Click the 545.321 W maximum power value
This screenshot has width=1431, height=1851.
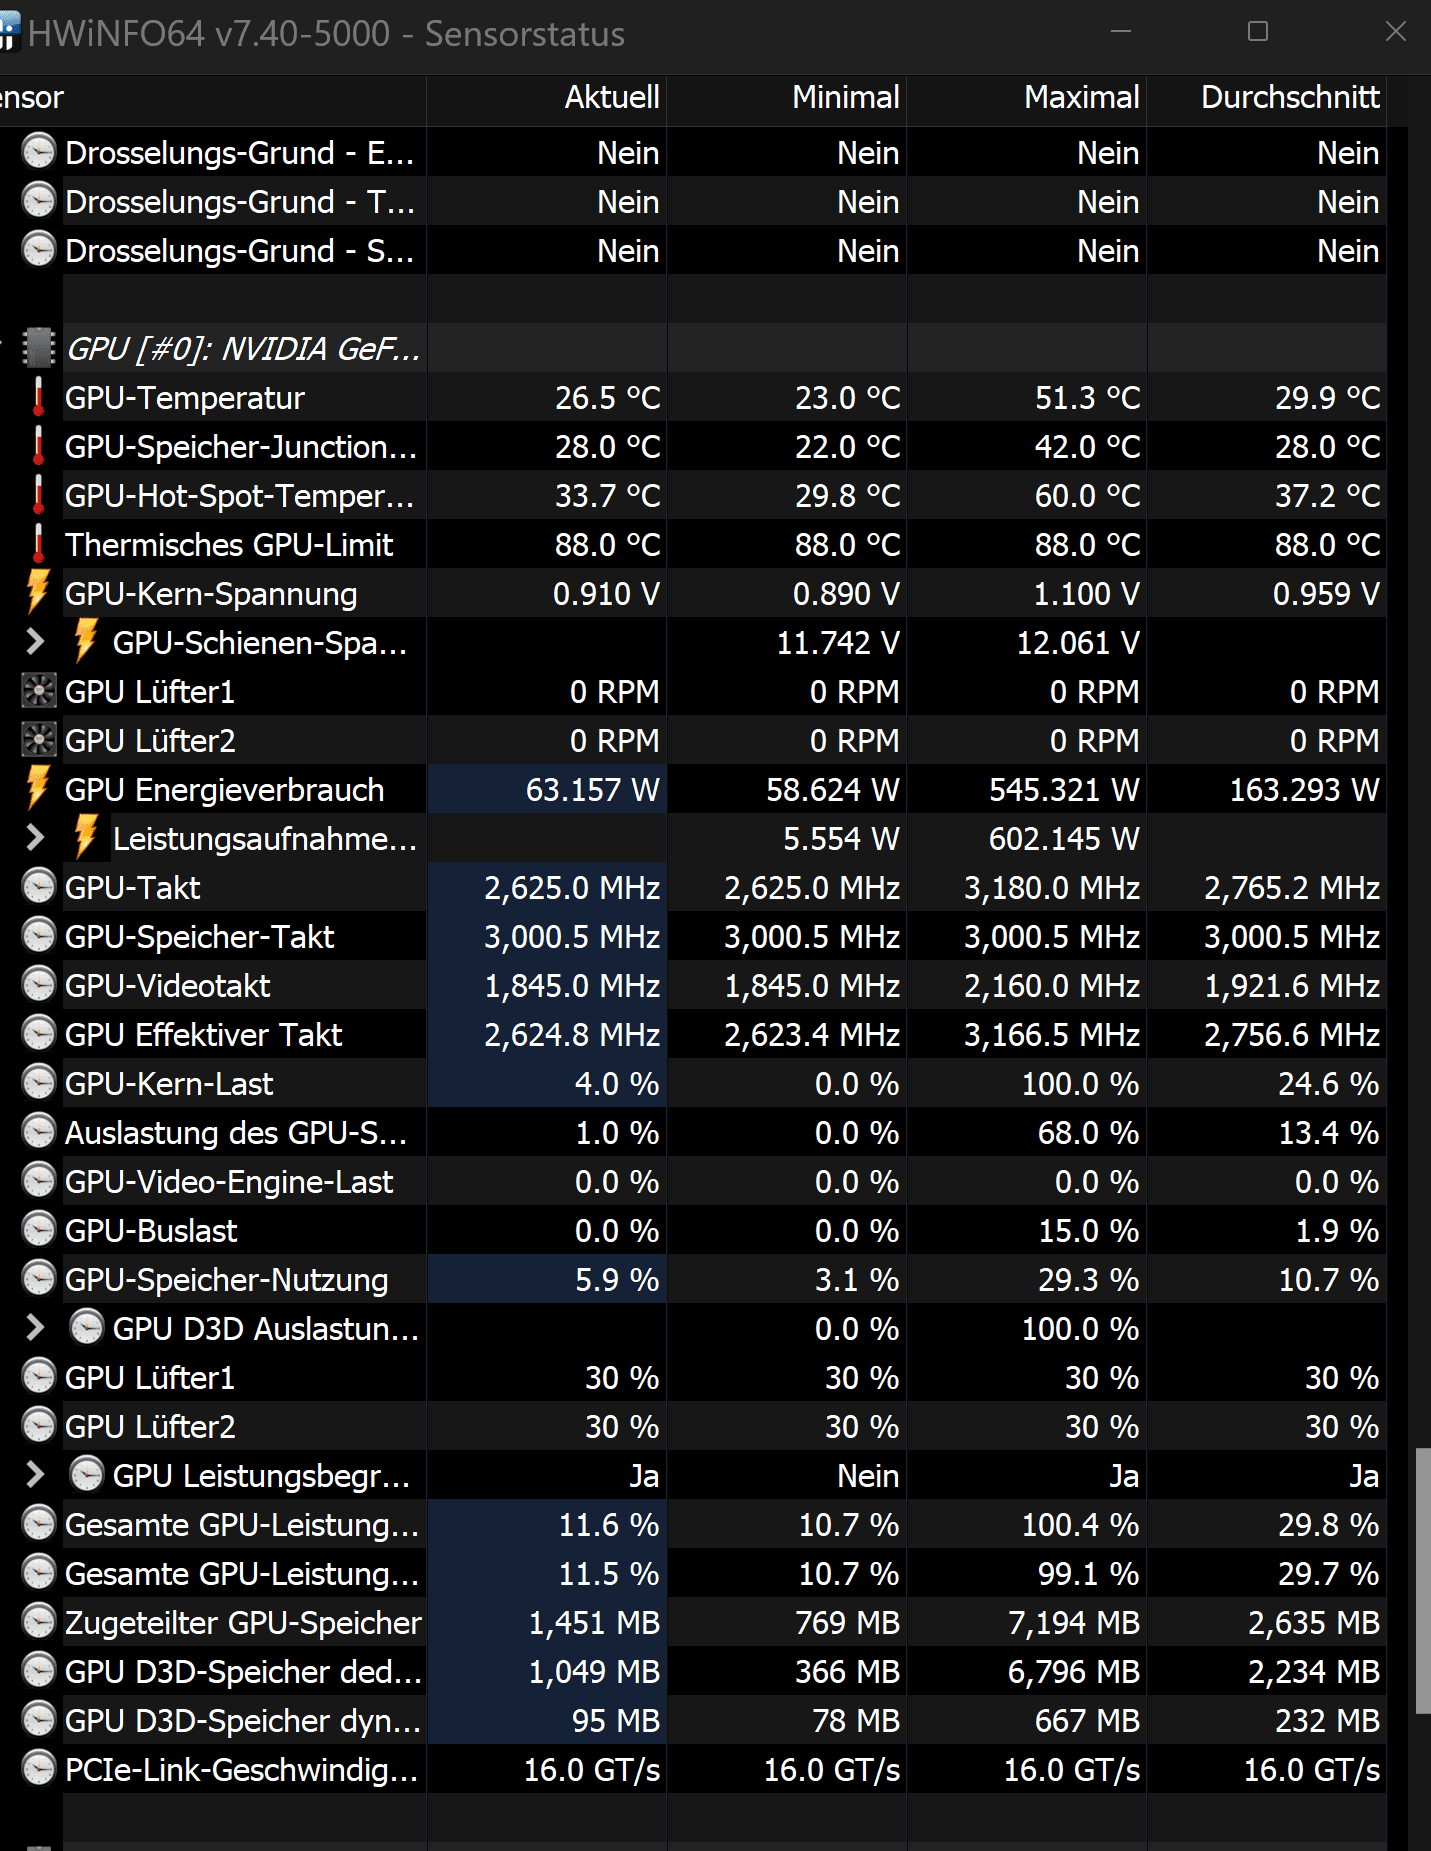pos(1064,790)
